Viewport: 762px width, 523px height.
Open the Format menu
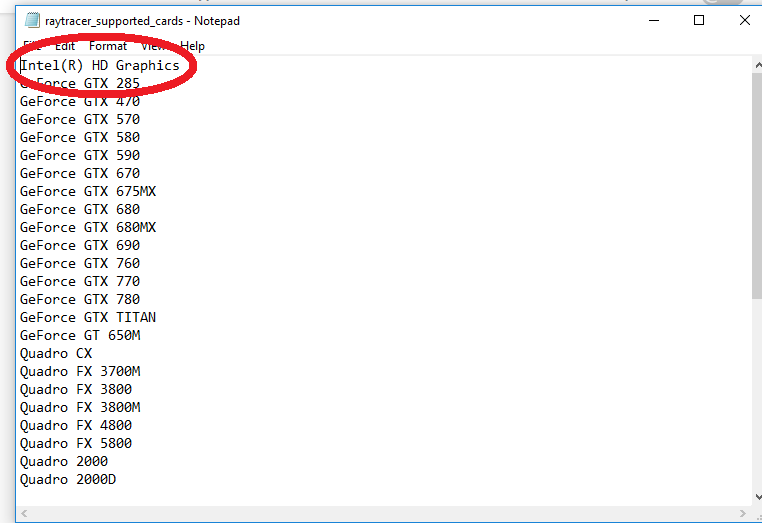[x=108, y=46]
